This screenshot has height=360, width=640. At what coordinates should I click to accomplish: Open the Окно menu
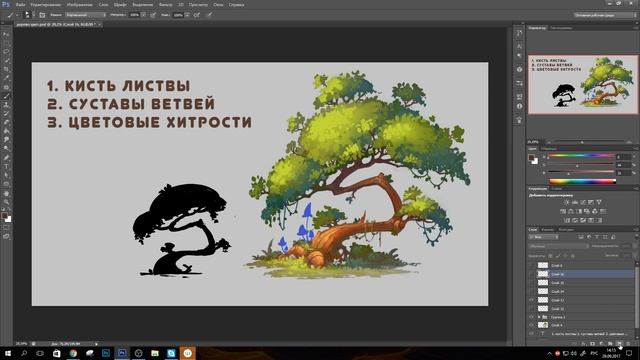tap(218, 4)
